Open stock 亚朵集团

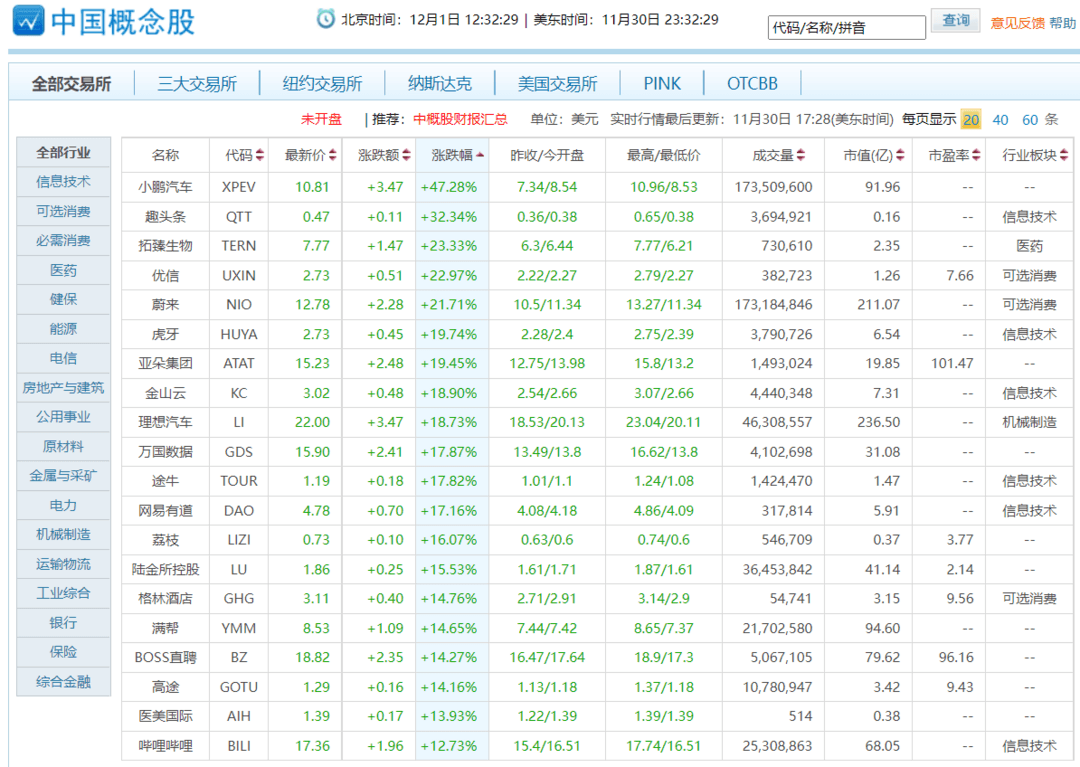(165, 364)
